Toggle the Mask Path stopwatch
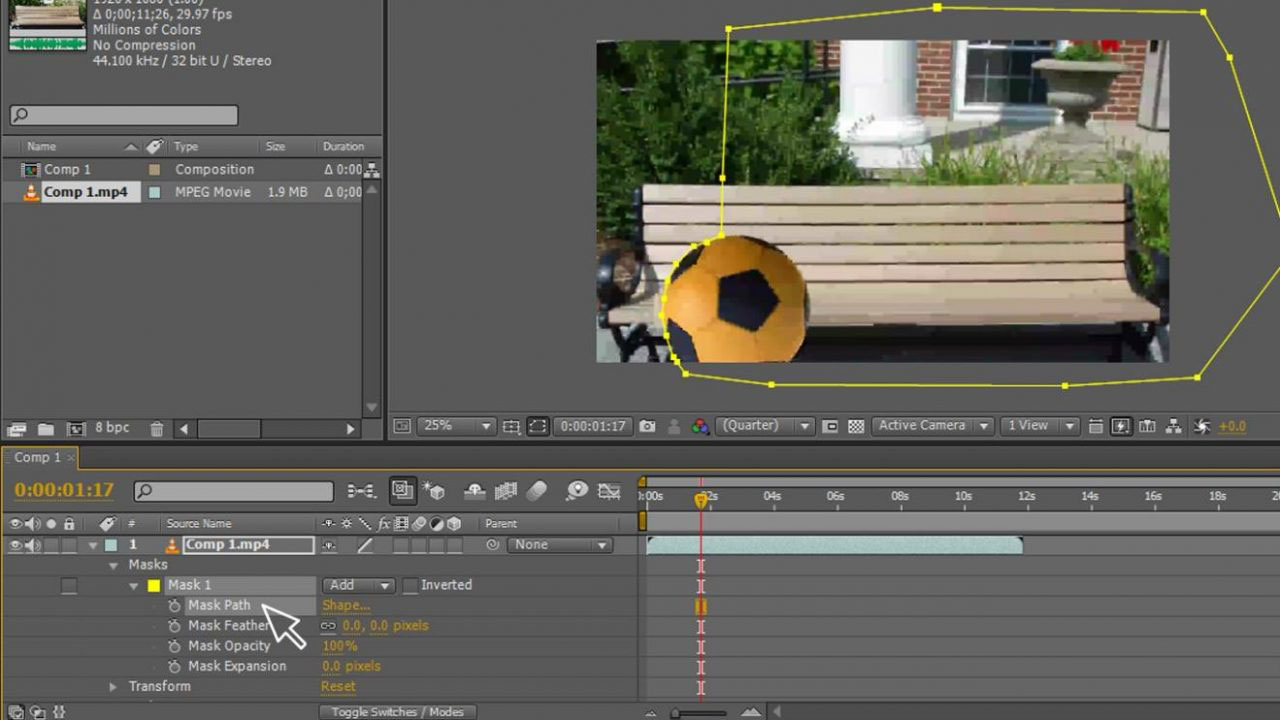This screenshot has height=720, width=1280. click(x=174, y=605)
